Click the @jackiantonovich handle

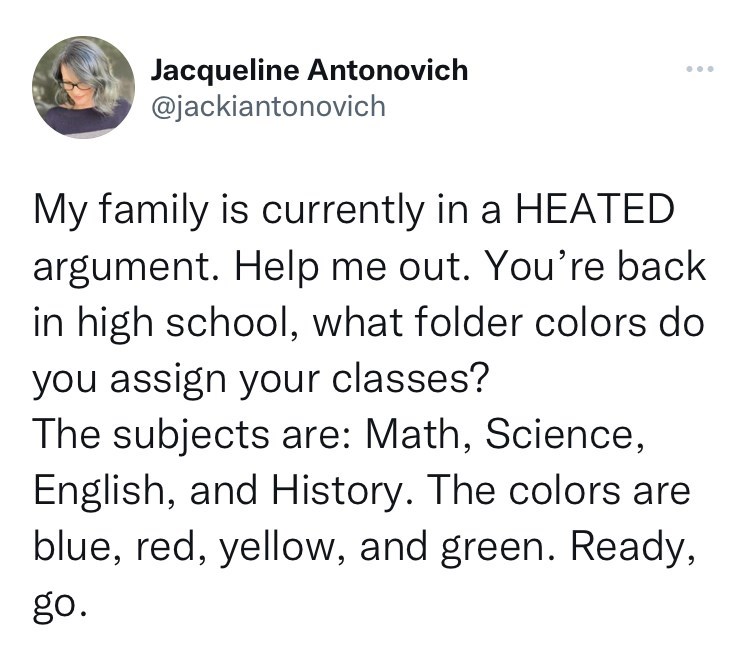[x=267, y=104]
